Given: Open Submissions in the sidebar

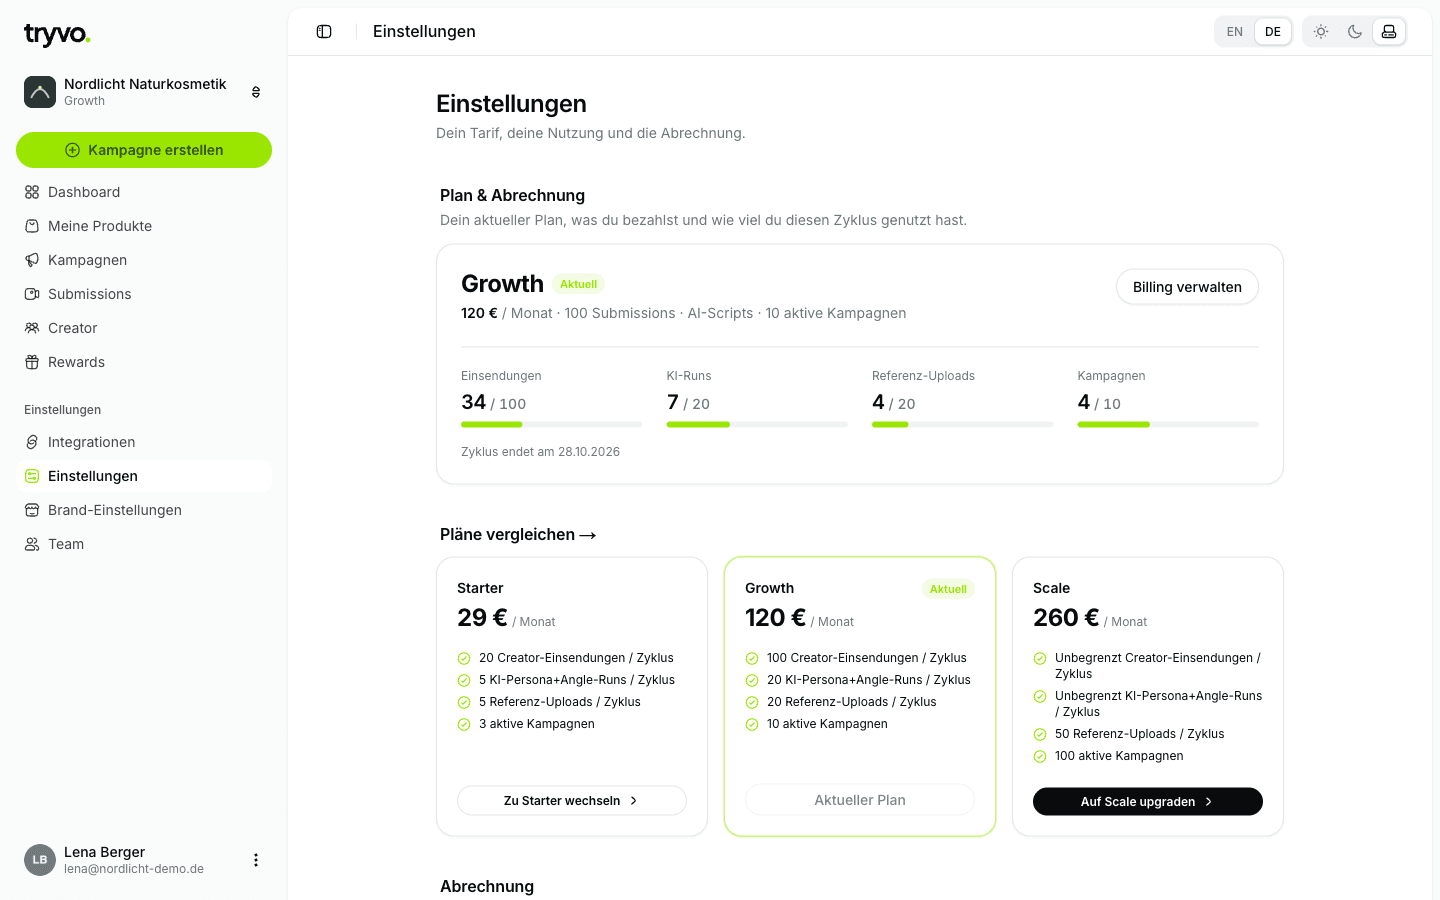Looking at the screenshot, I should point(144,294).
